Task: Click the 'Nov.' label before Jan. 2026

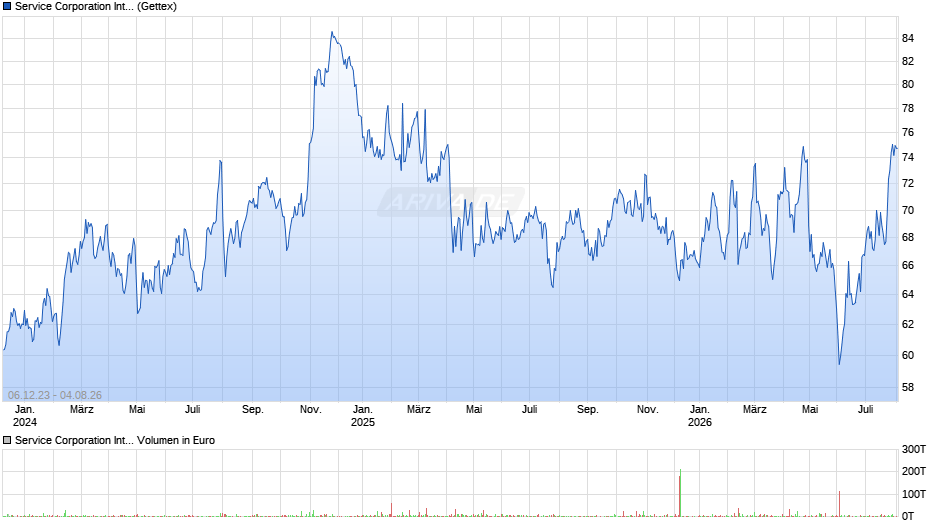Action: click(647, 410)
